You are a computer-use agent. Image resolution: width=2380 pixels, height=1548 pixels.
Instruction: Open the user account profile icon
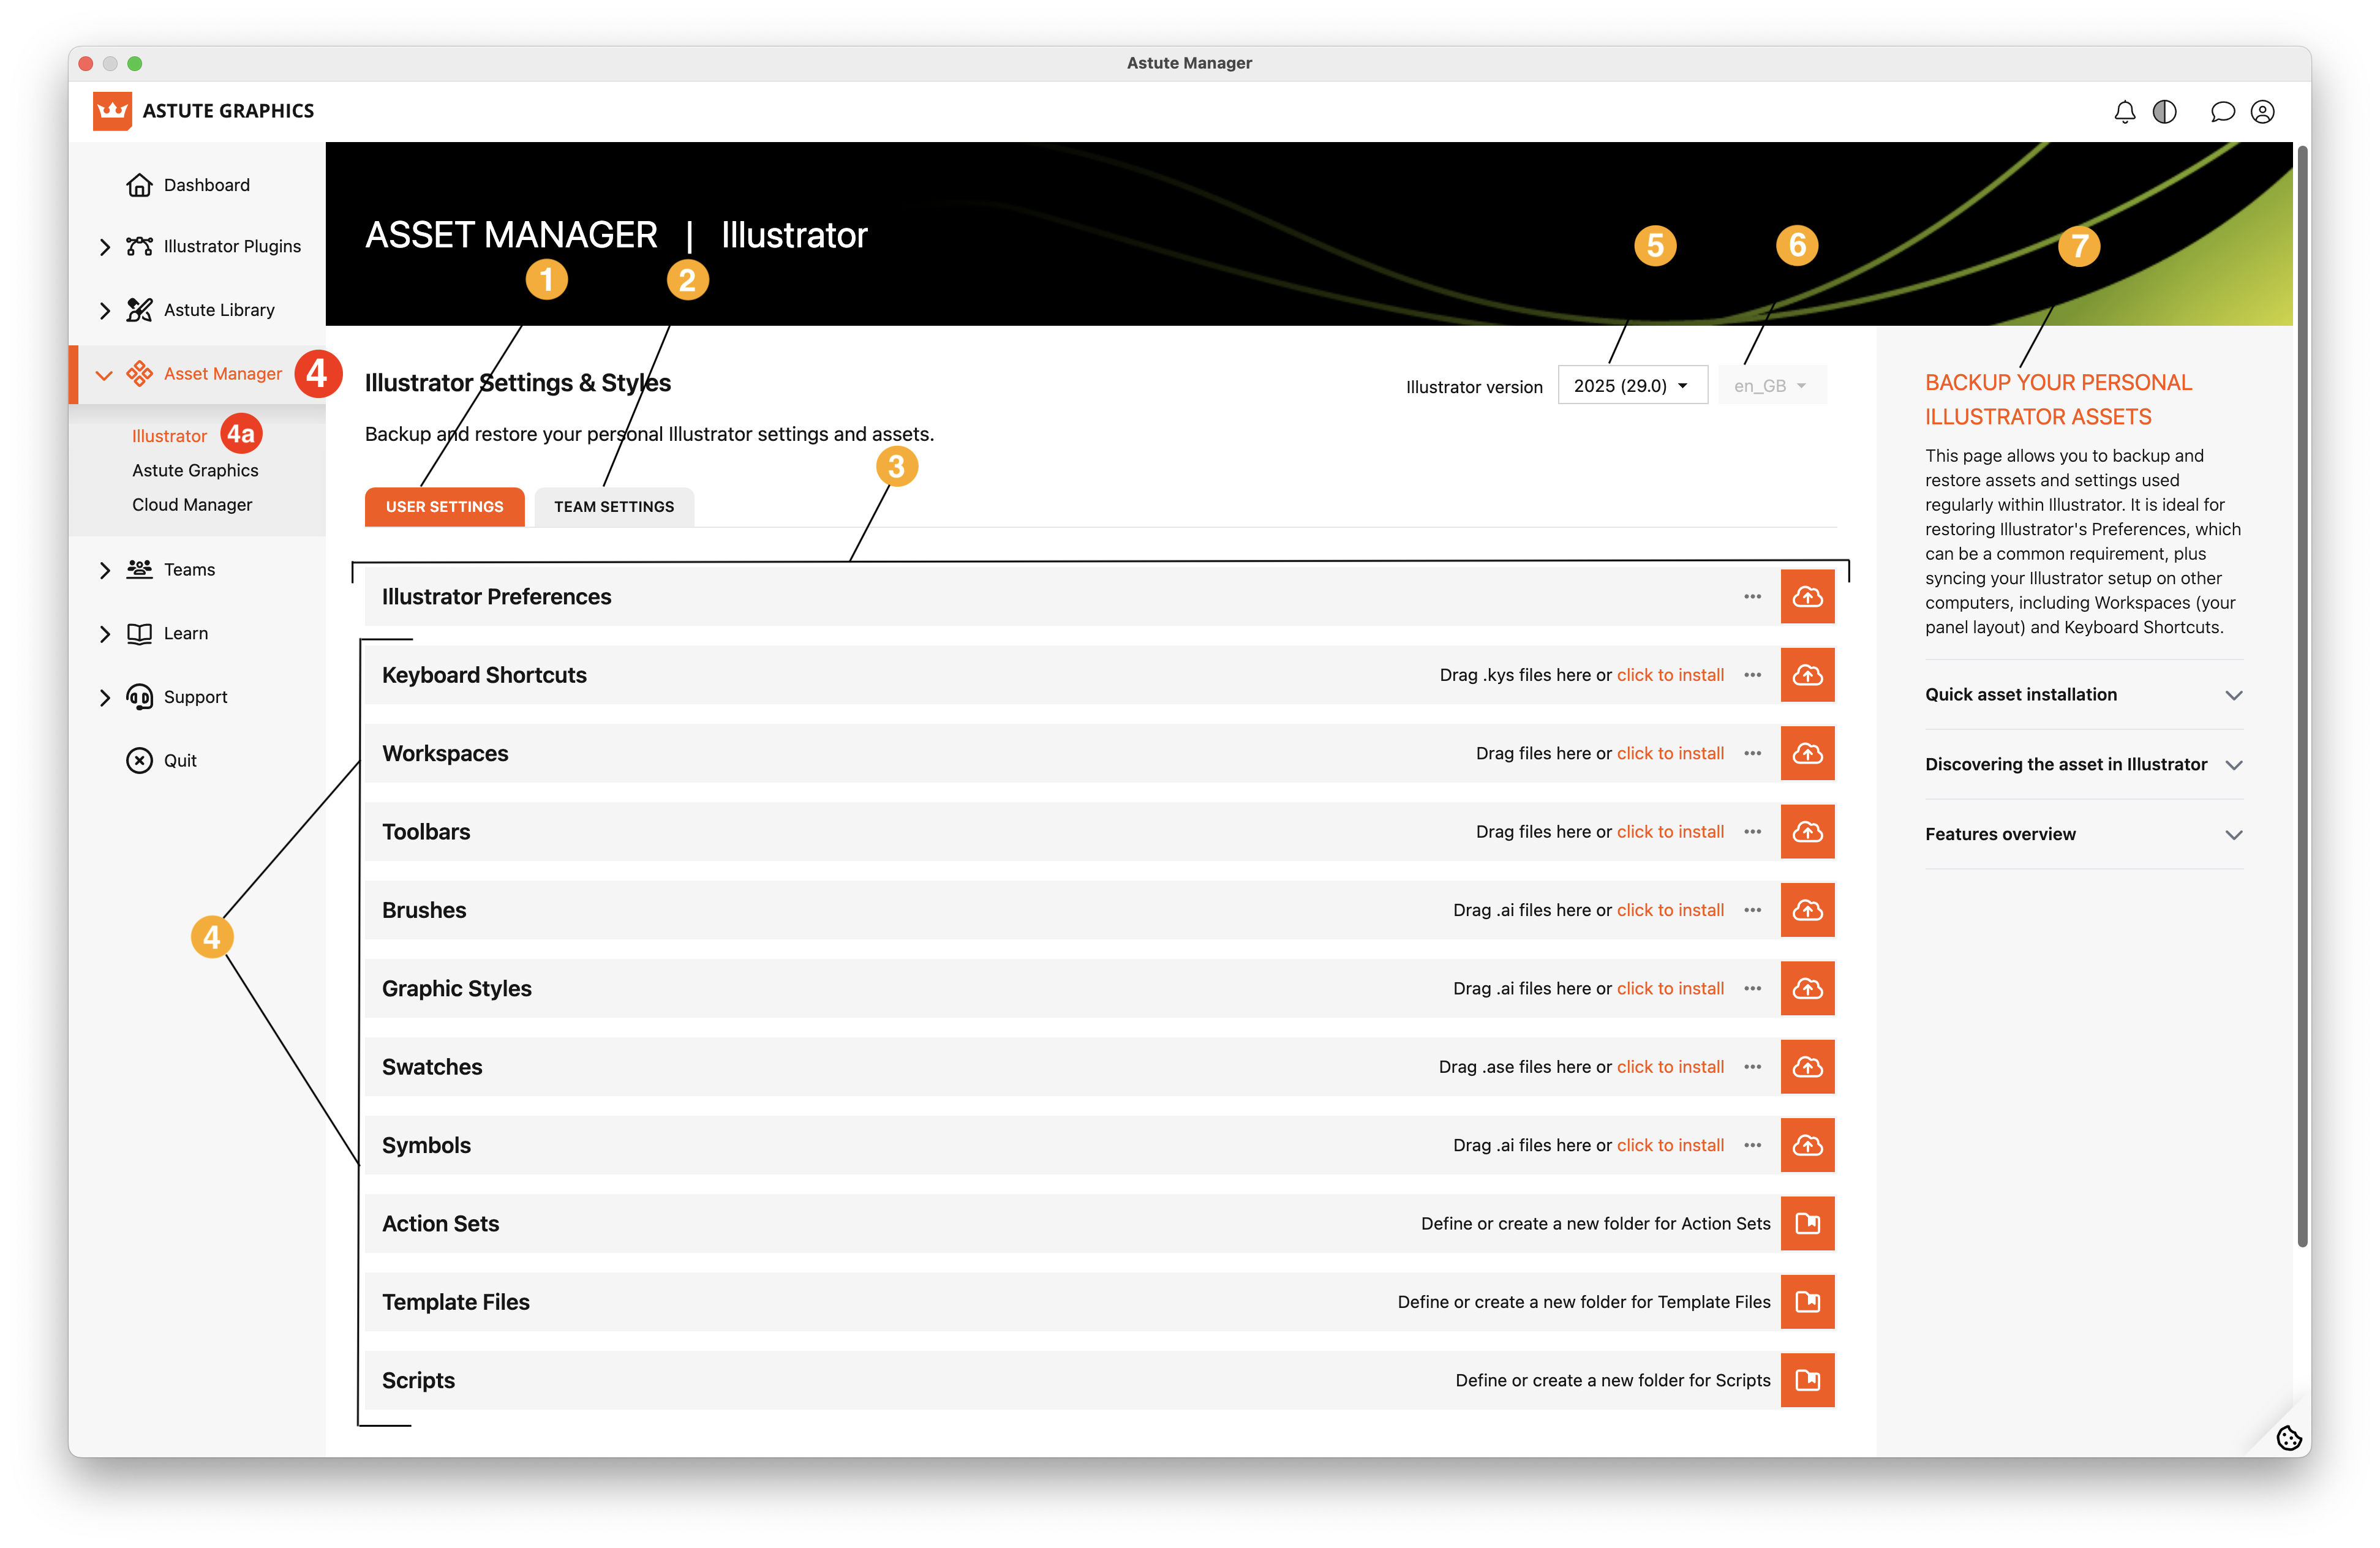(x=2263, y=112)
